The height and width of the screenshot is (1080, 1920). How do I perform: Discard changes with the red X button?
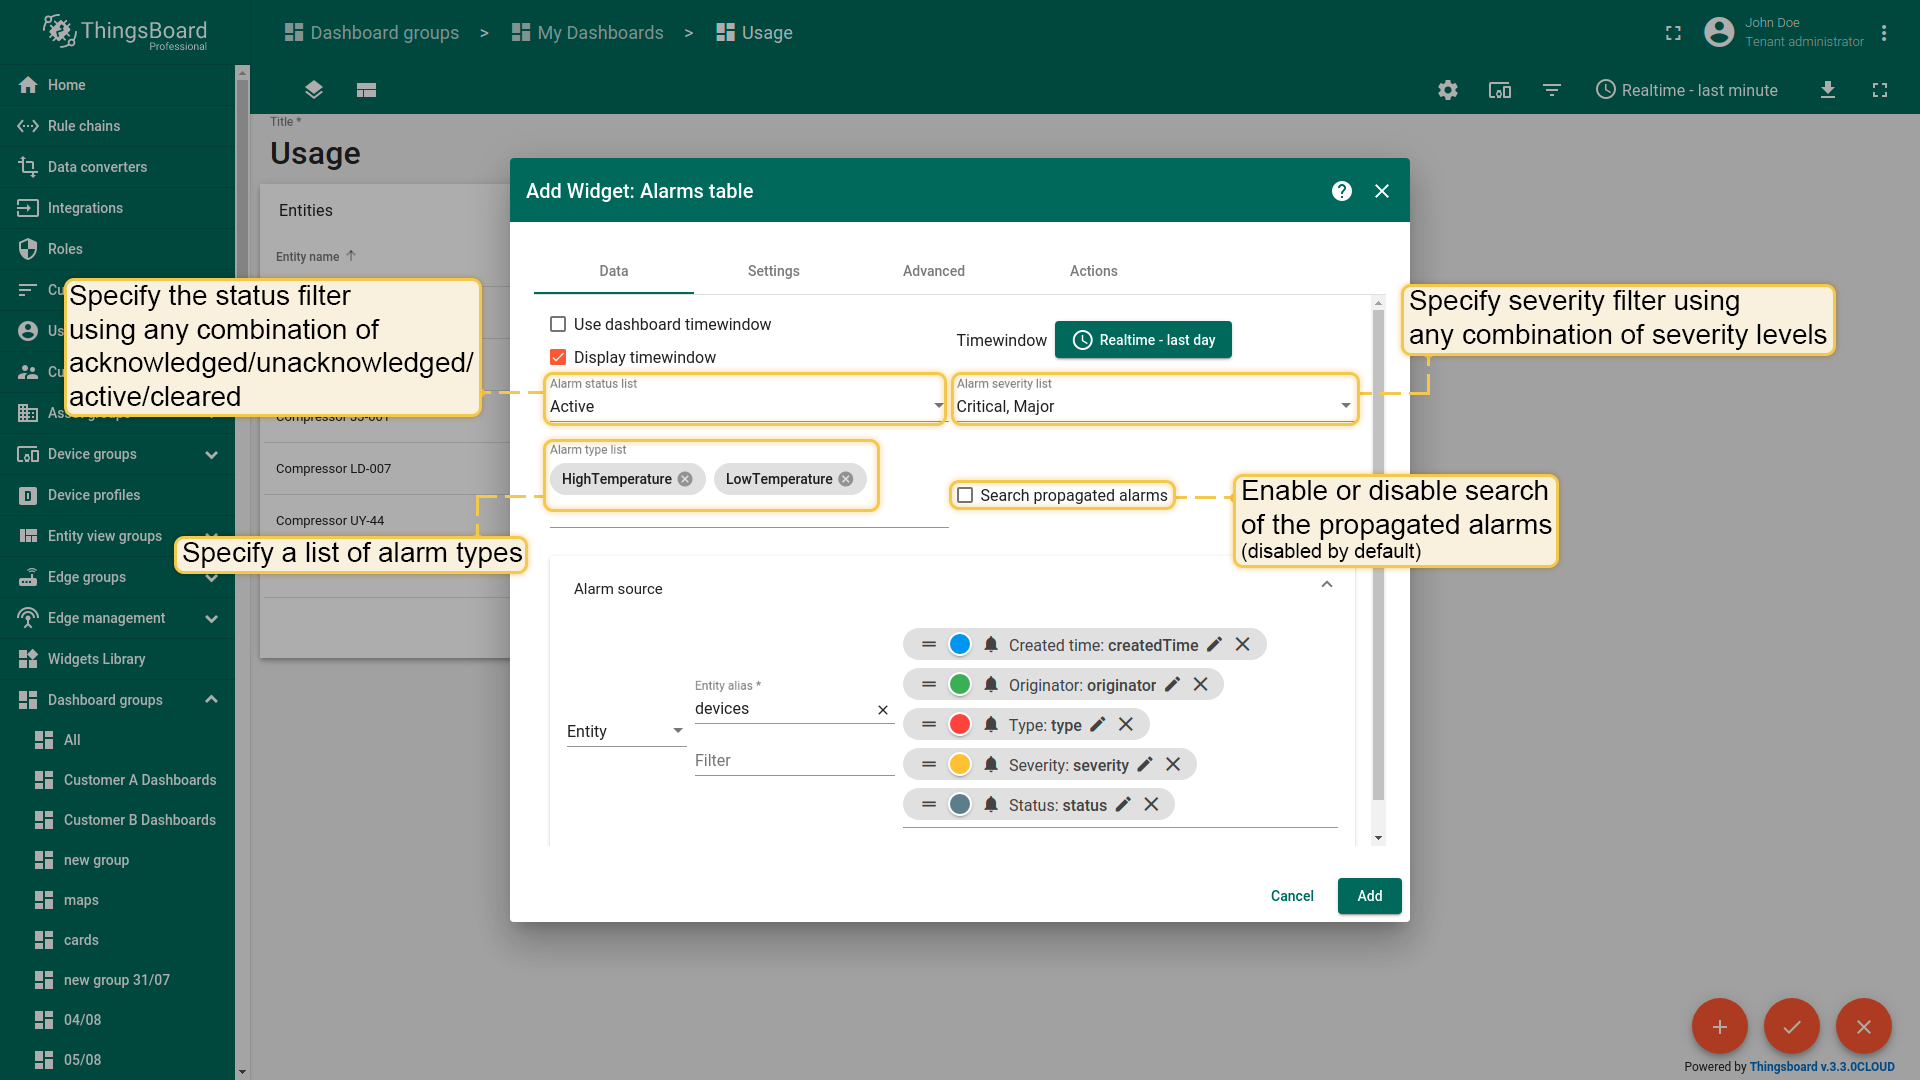[1864, 1027]
